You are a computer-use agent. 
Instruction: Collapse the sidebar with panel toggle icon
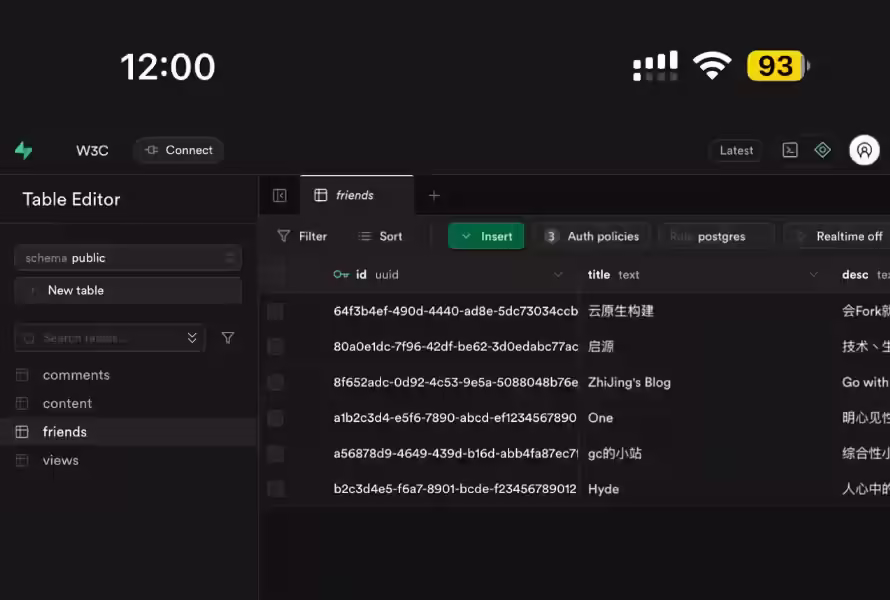point(280,195)
